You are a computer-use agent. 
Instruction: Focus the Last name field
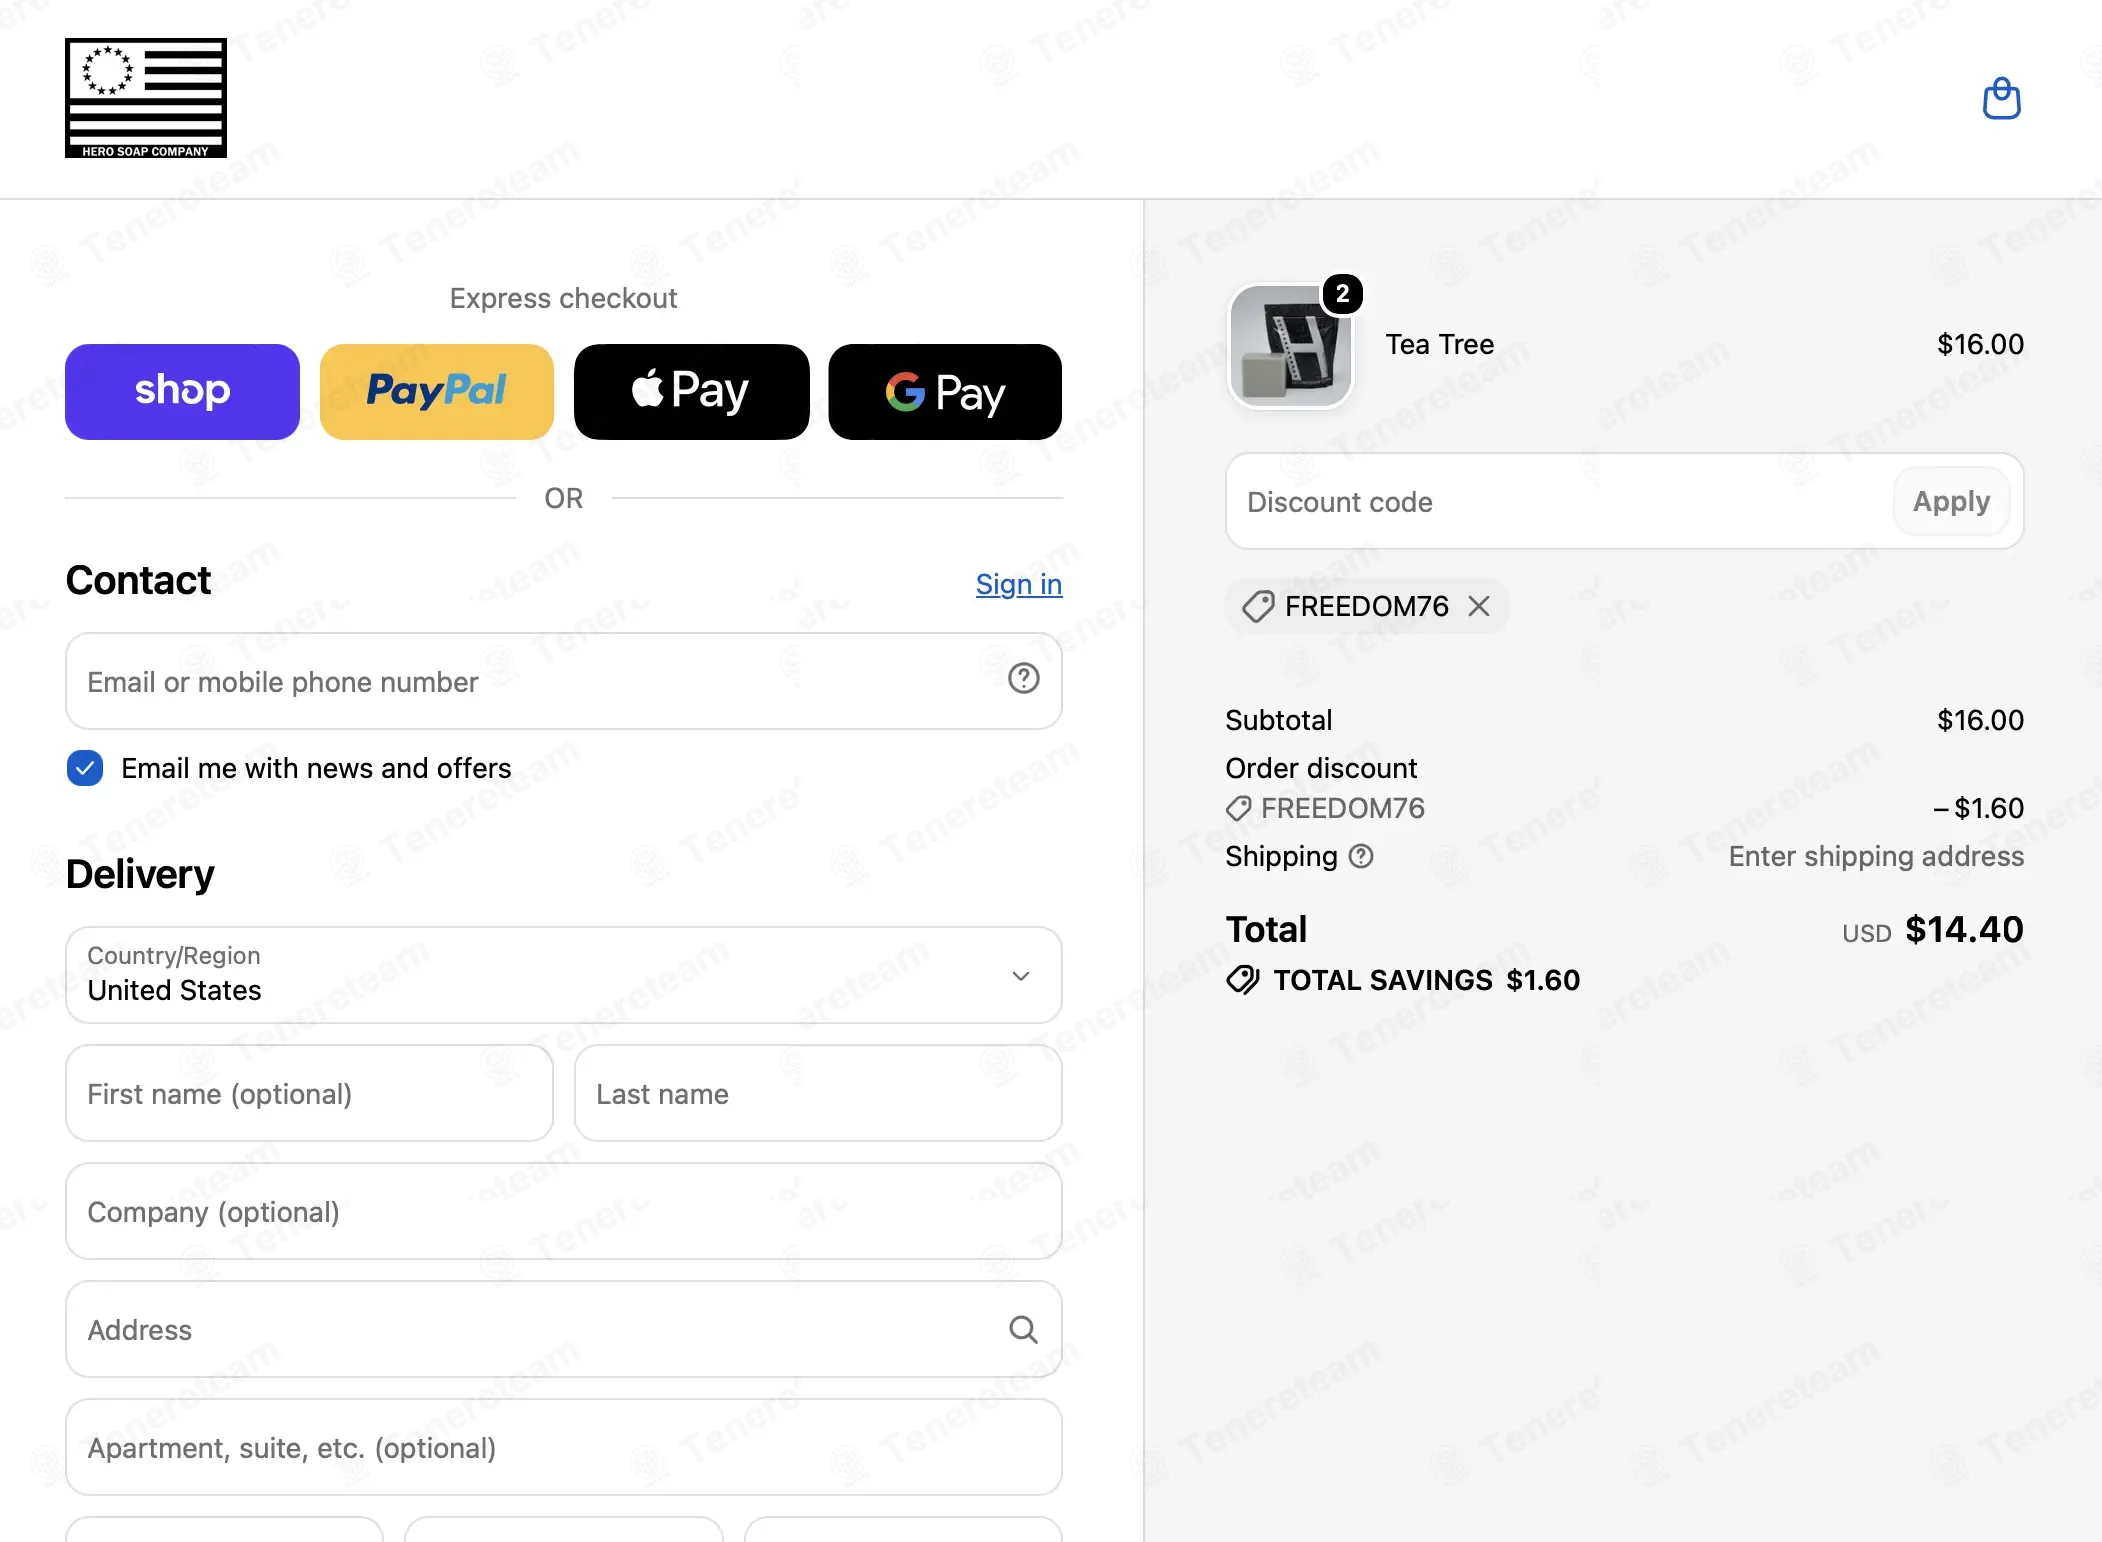click(818, 1093)
